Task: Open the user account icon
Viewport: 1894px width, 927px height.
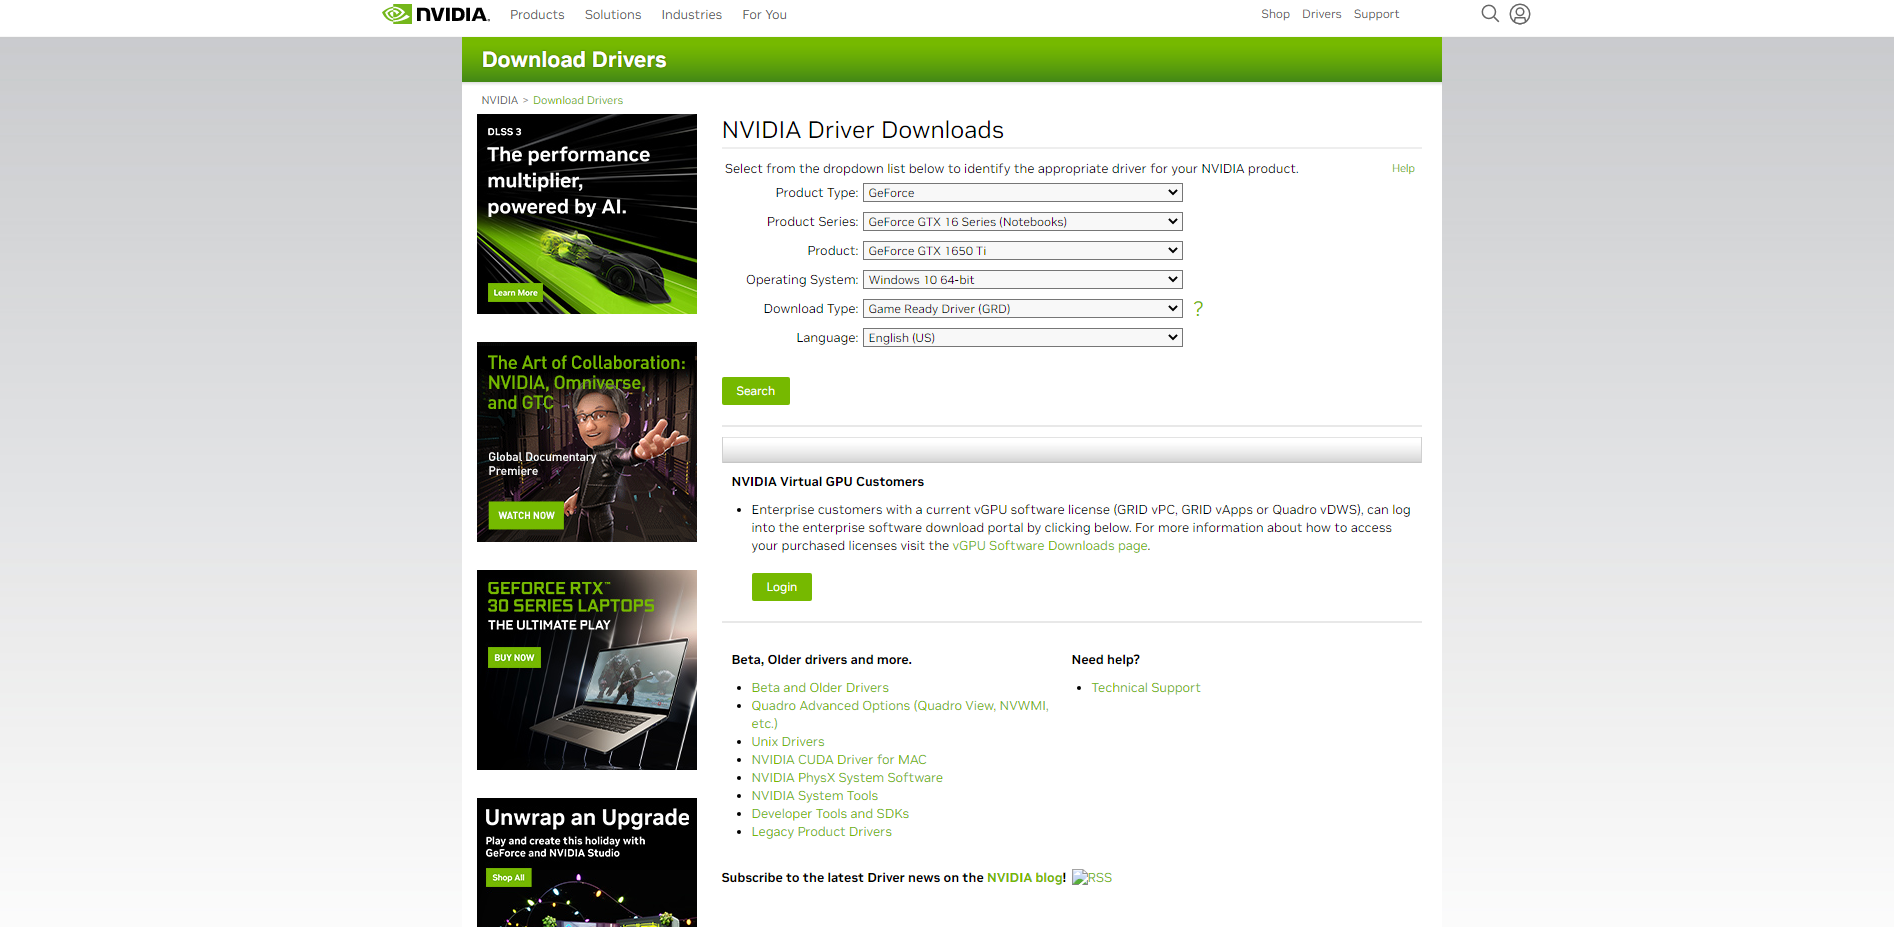Action: tap(1520, 14)
